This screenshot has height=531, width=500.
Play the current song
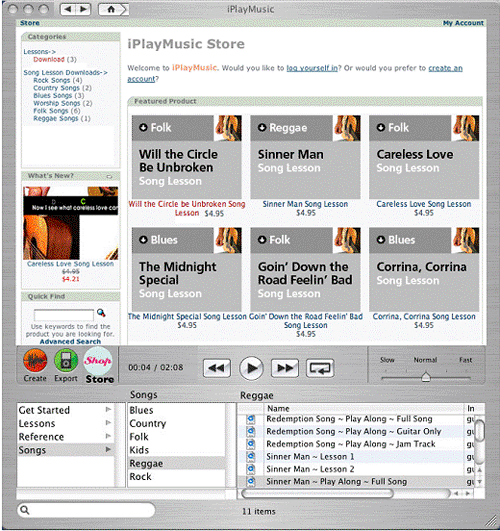251,368
